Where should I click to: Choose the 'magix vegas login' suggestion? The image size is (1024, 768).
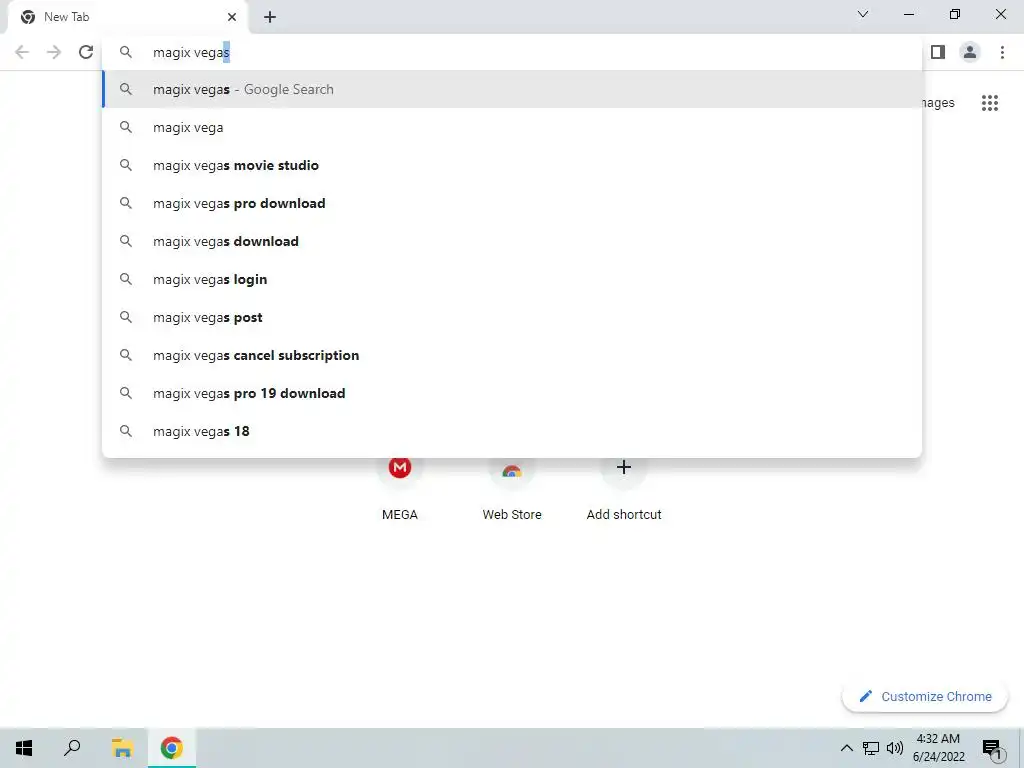pos(512,280)
